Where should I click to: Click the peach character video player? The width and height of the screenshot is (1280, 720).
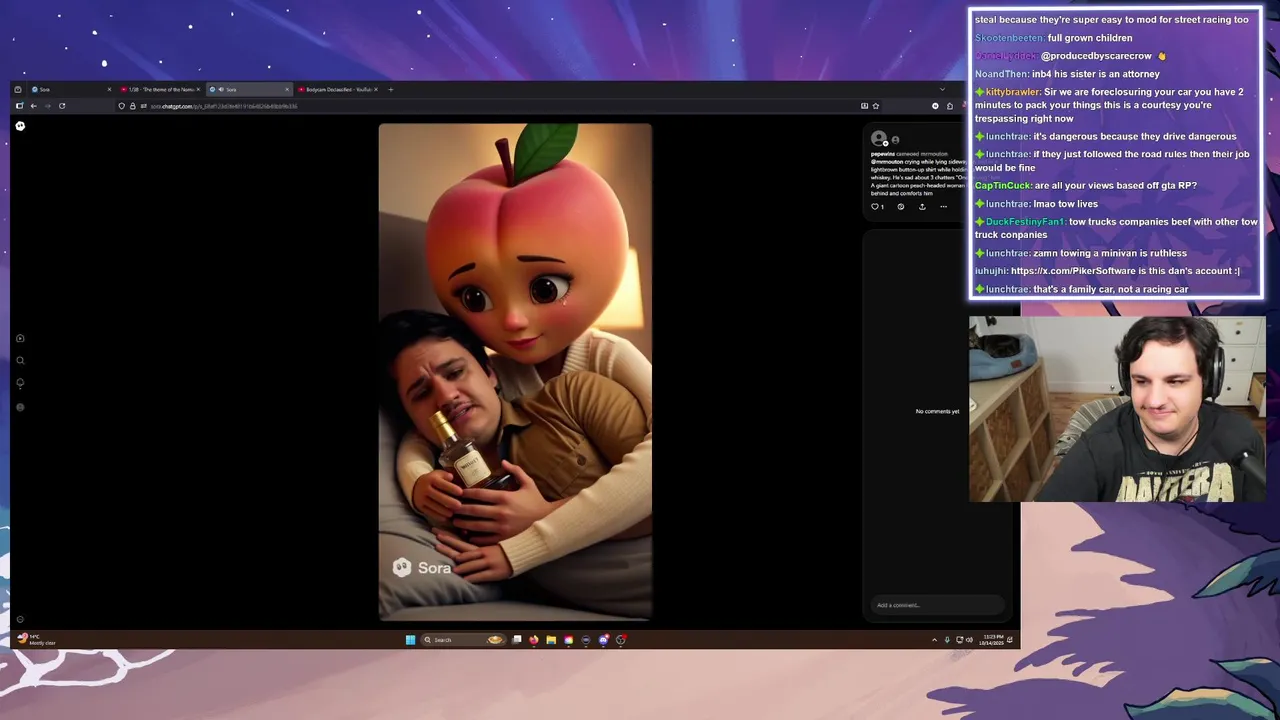[515, 372]
